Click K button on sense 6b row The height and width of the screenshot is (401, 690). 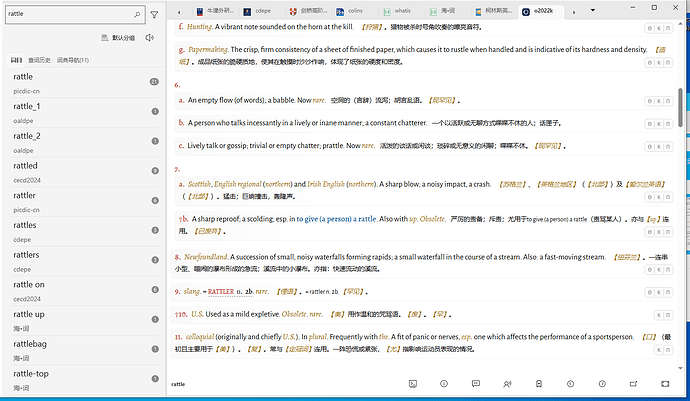659,124
